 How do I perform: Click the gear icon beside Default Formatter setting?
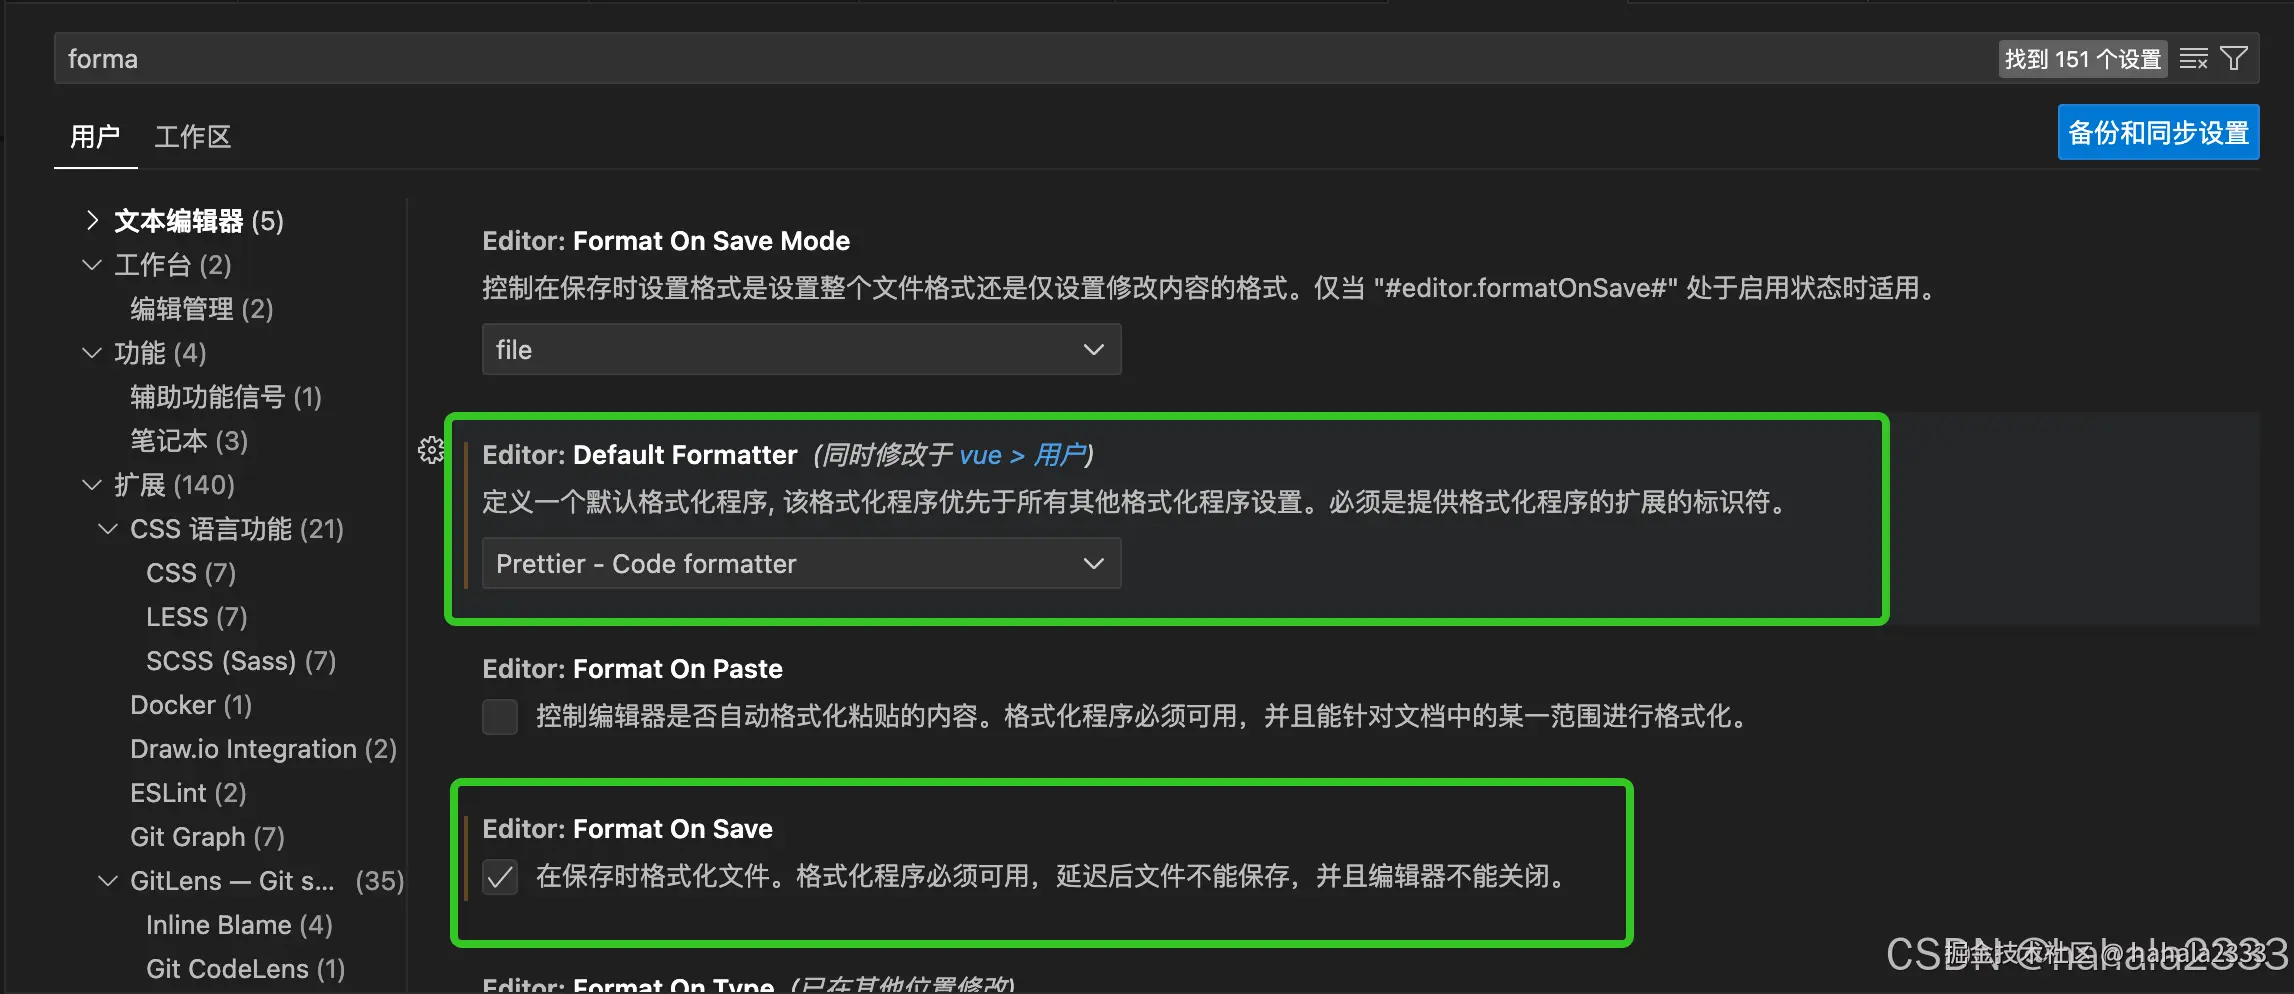coord(431,450)
